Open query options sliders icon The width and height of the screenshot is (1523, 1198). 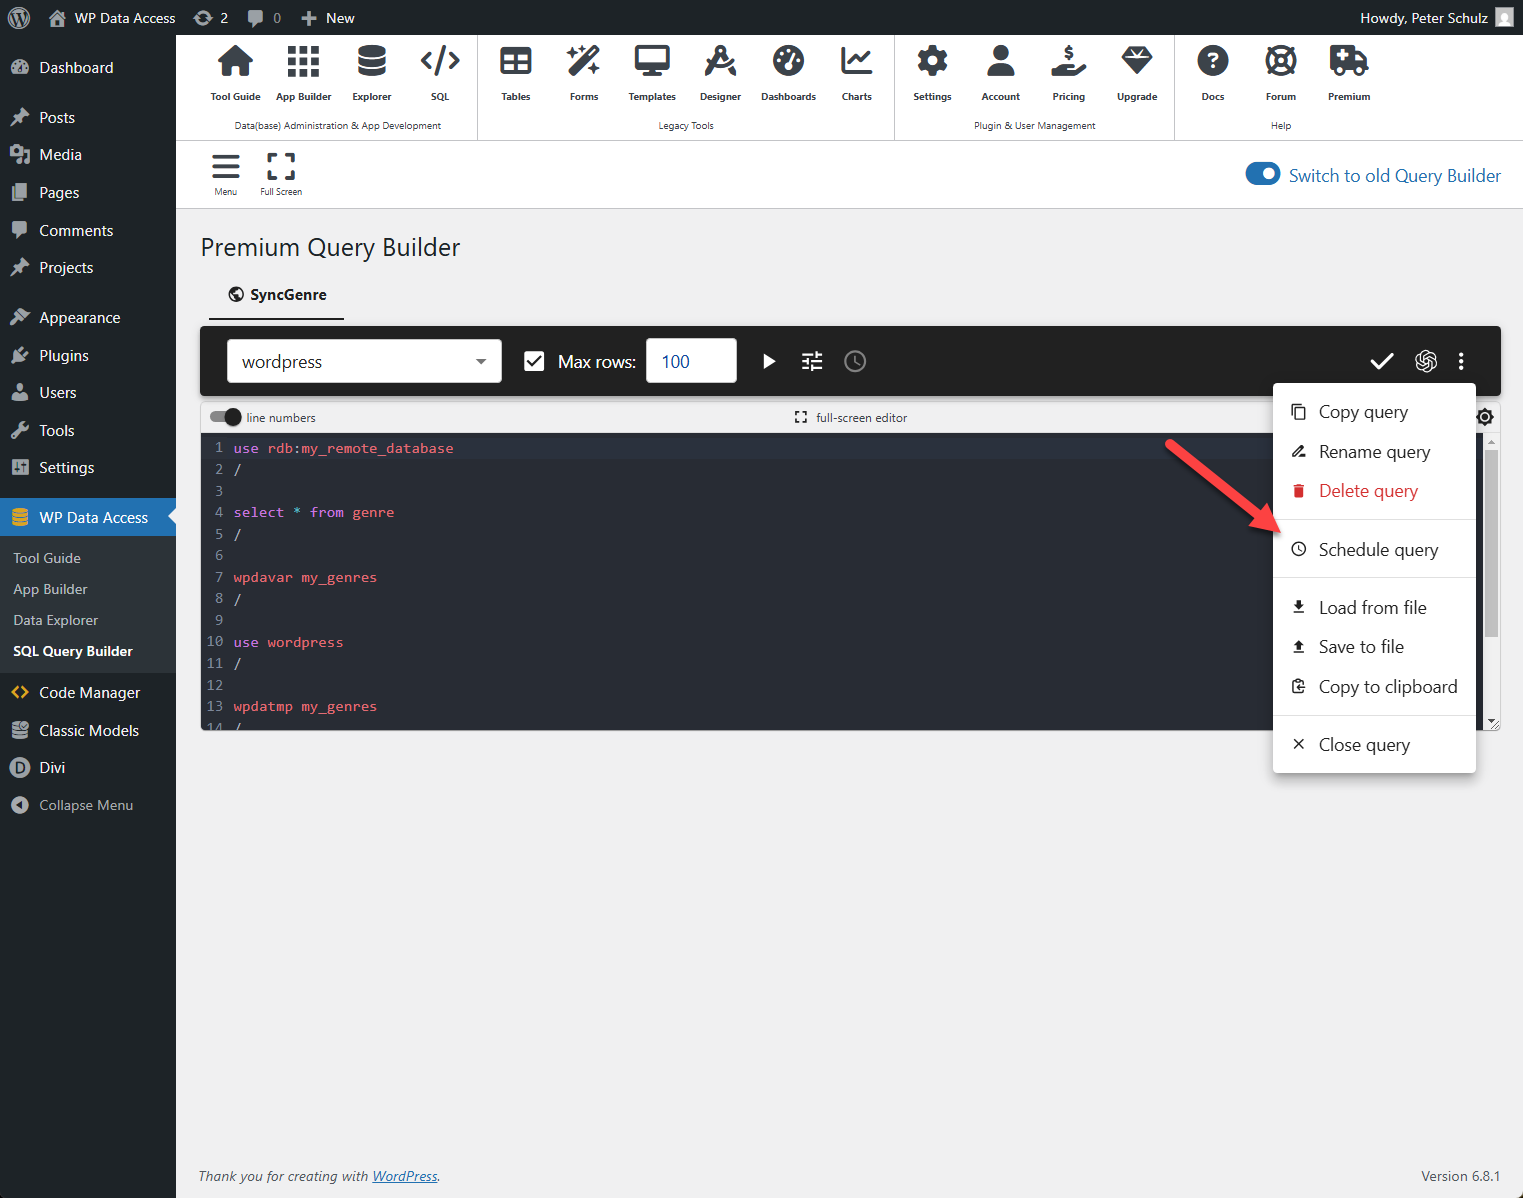click(812, 361)
